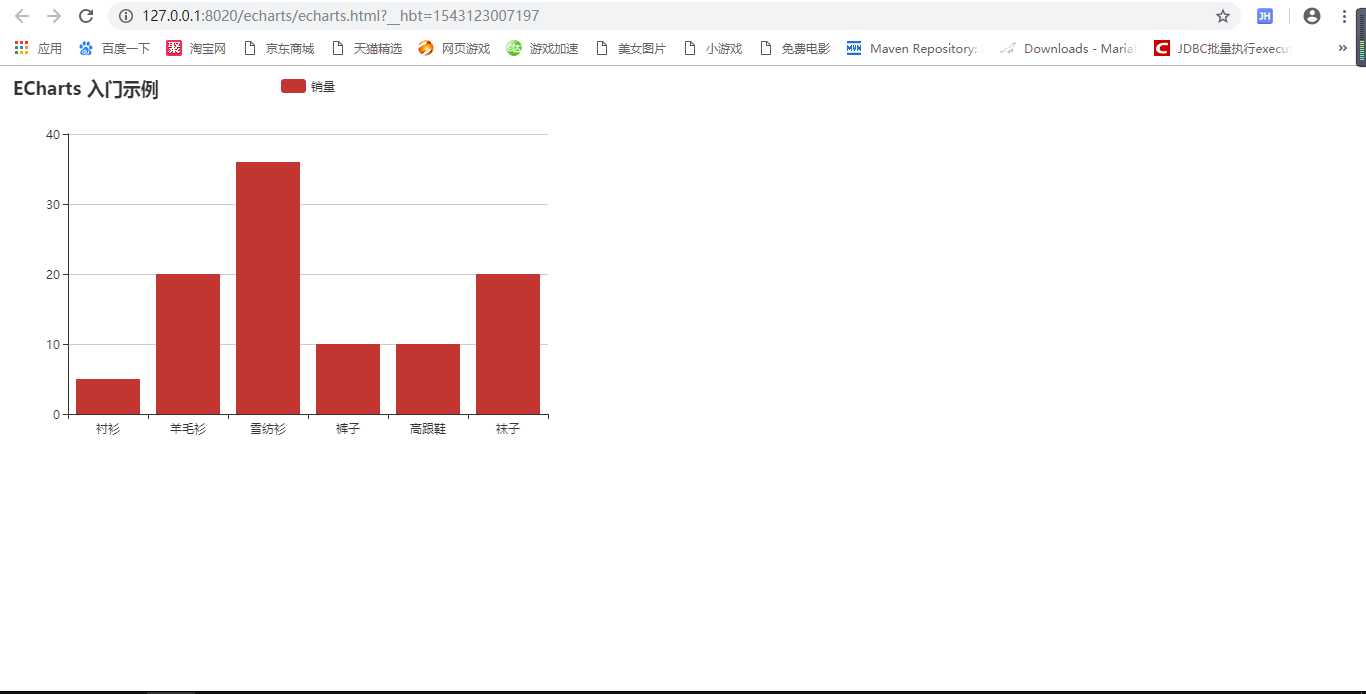This screenshot has height=694, width=1366.
Task: Expand the bookmarks overflow chevron
Action: tap(1342, 48)
